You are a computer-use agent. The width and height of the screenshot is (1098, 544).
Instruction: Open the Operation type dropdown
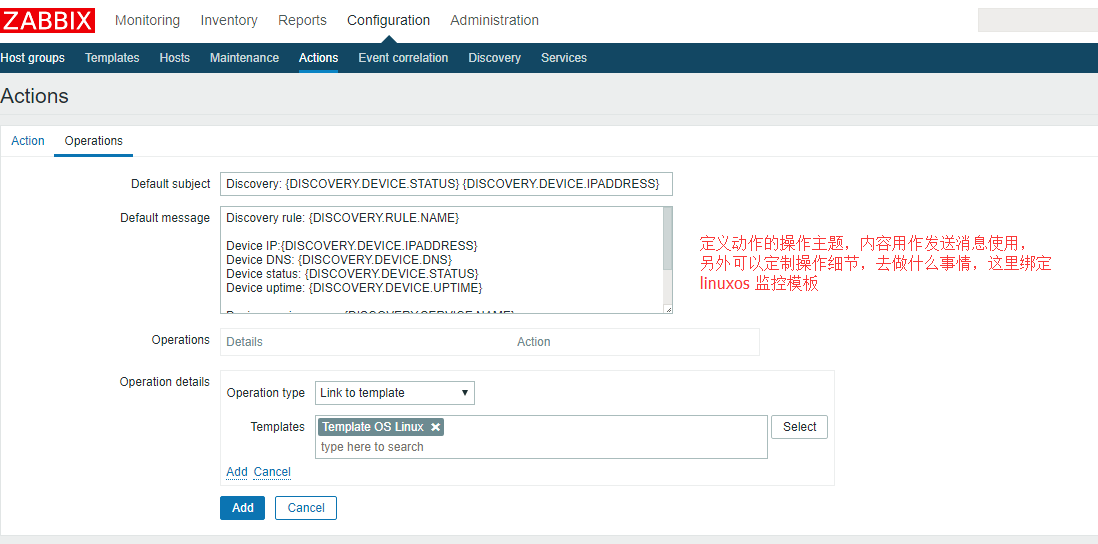[395, 393]
